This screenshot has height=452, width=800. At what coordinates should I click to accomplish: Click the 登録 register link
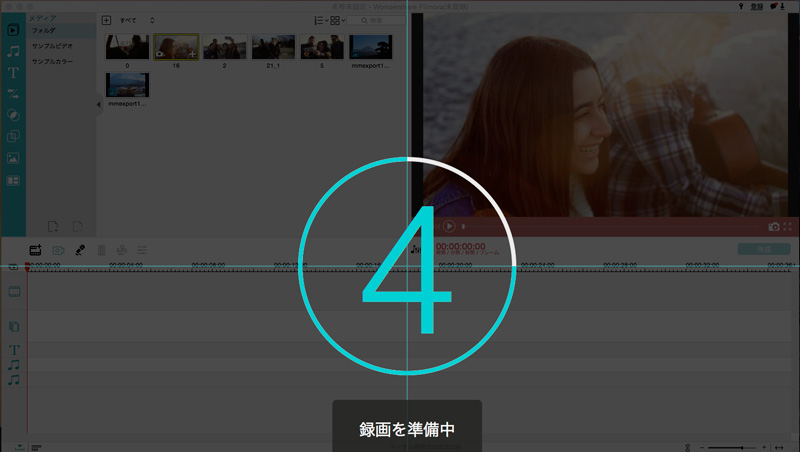[757, 7]
